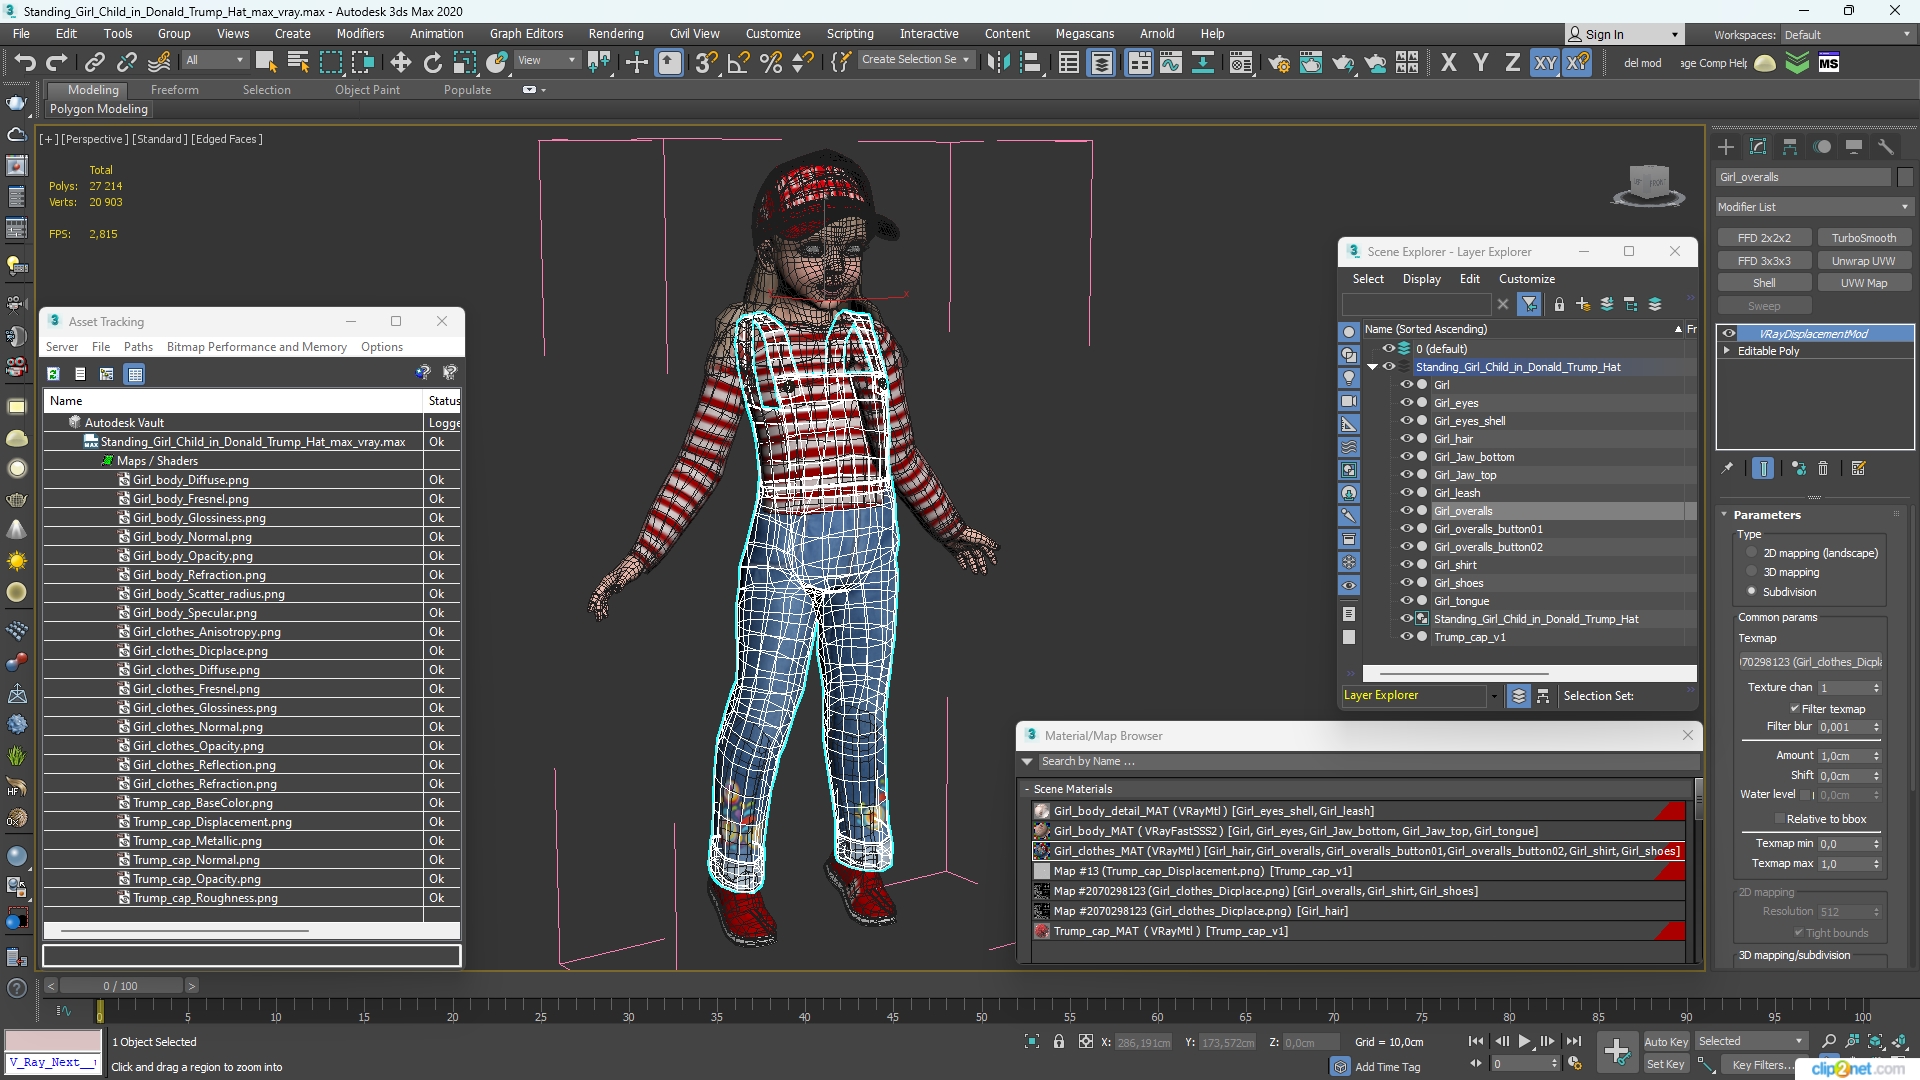Screen dimensions: 1920x1080
Task: Click the Girl_clothes_MAT material swatch
Action: (1041, 851)
